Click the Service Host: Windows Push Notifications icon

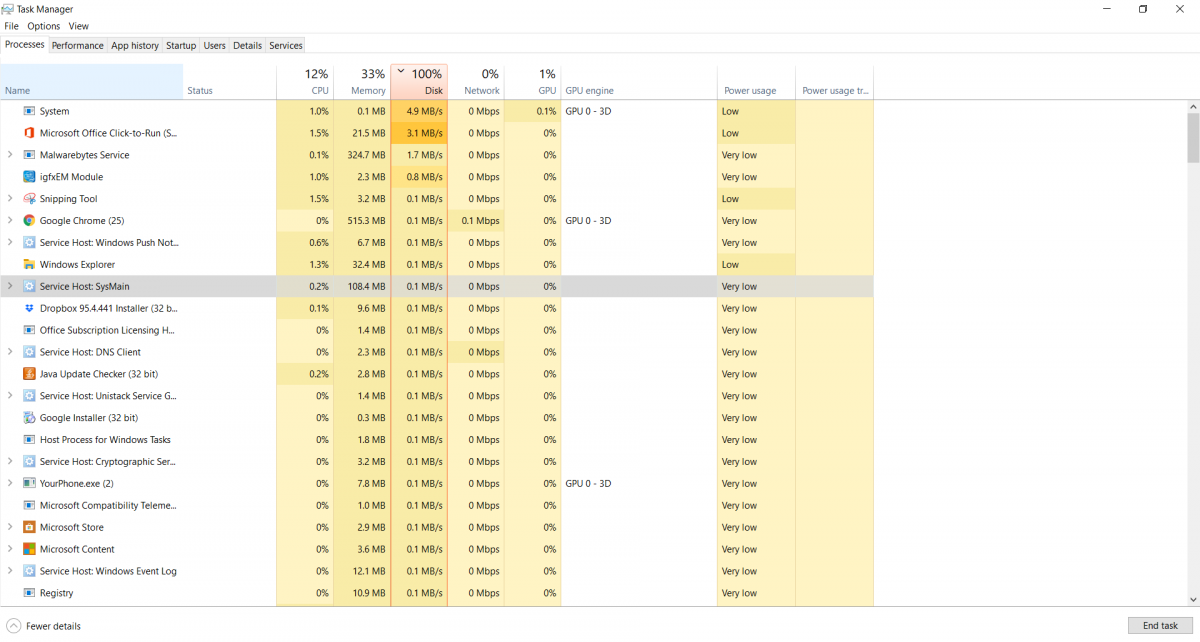[x=29, y=243]
